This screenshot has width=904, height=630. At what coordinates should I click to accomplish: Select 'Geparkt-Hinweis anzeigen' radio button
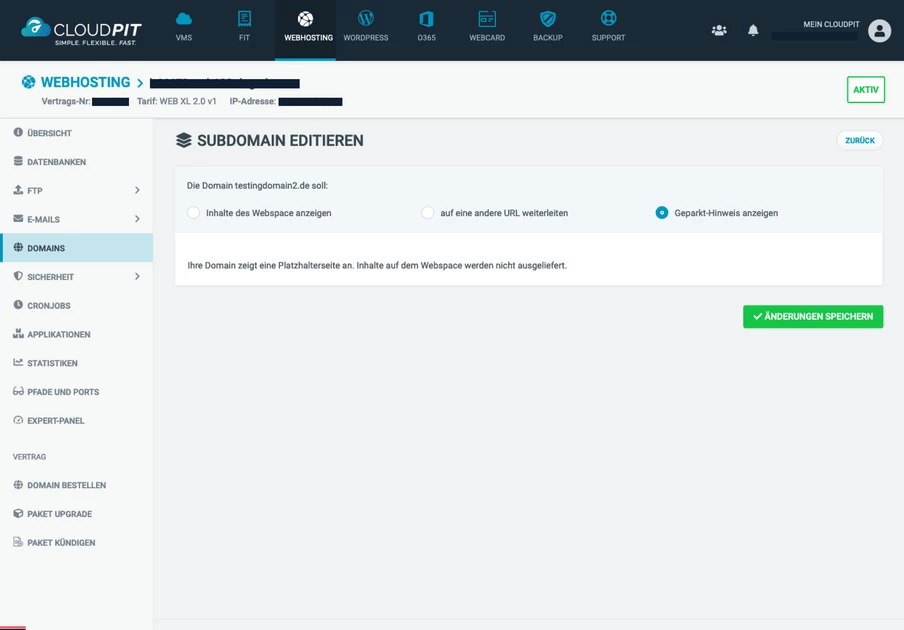click(662, 213)
